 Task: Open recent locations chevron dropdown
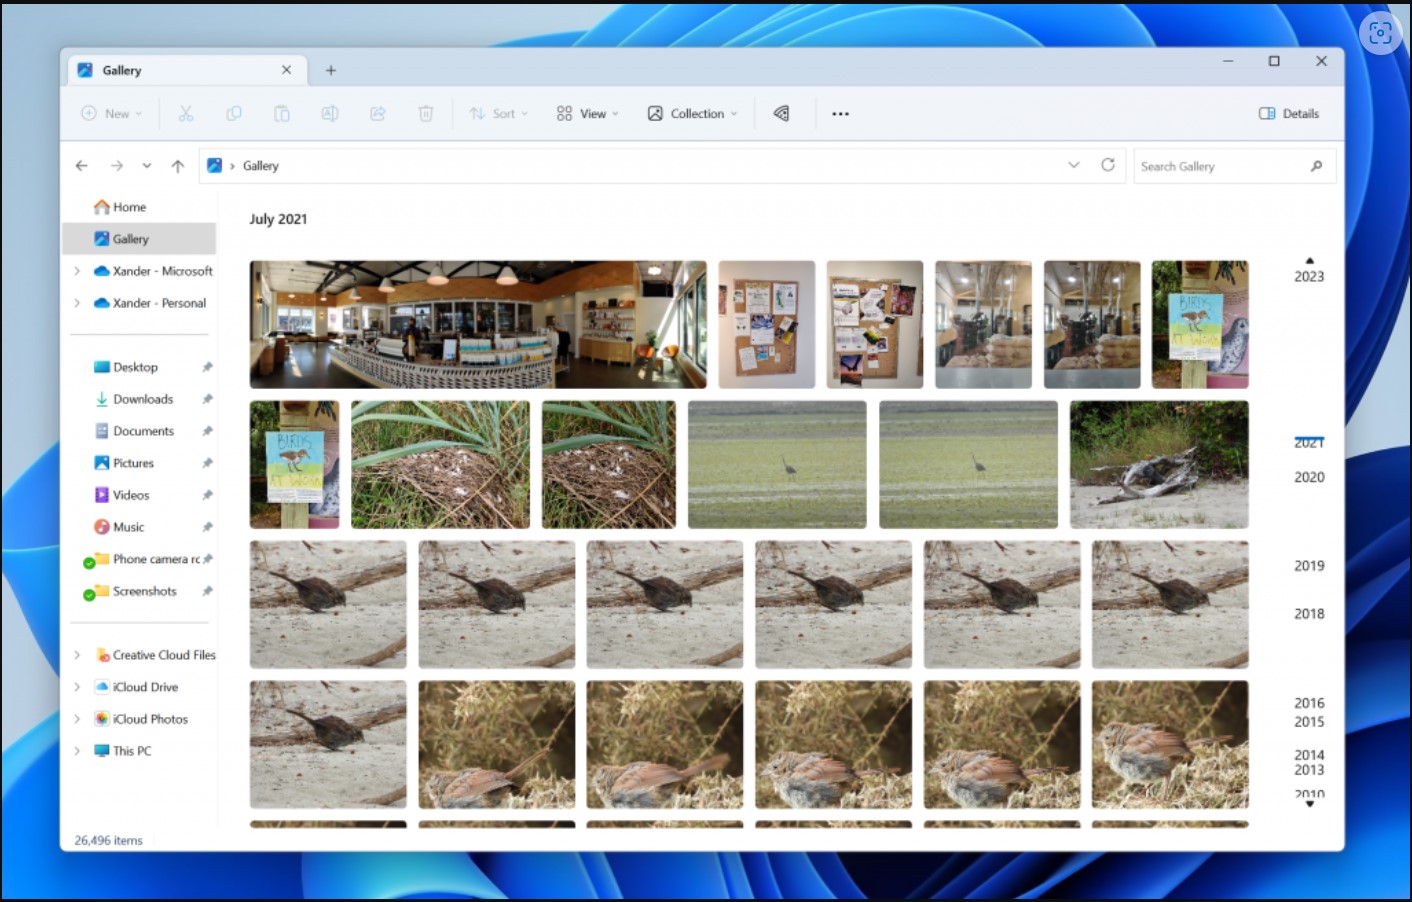point(147,166)
